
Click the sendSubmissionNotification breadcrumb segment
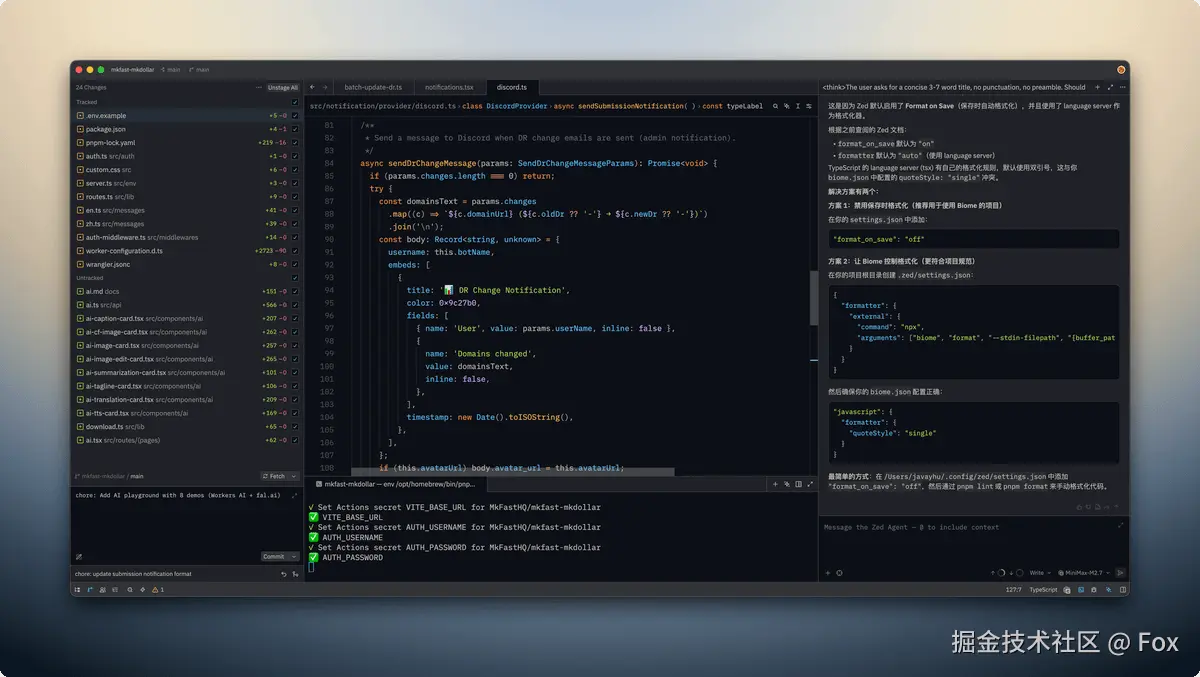tap(635, 106)
